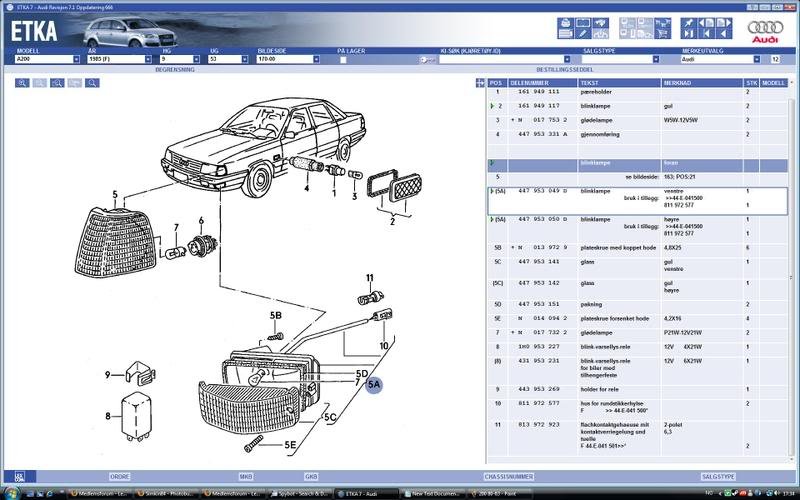Click the first zoom magnifier icon
800x500 pixels.
22,83
